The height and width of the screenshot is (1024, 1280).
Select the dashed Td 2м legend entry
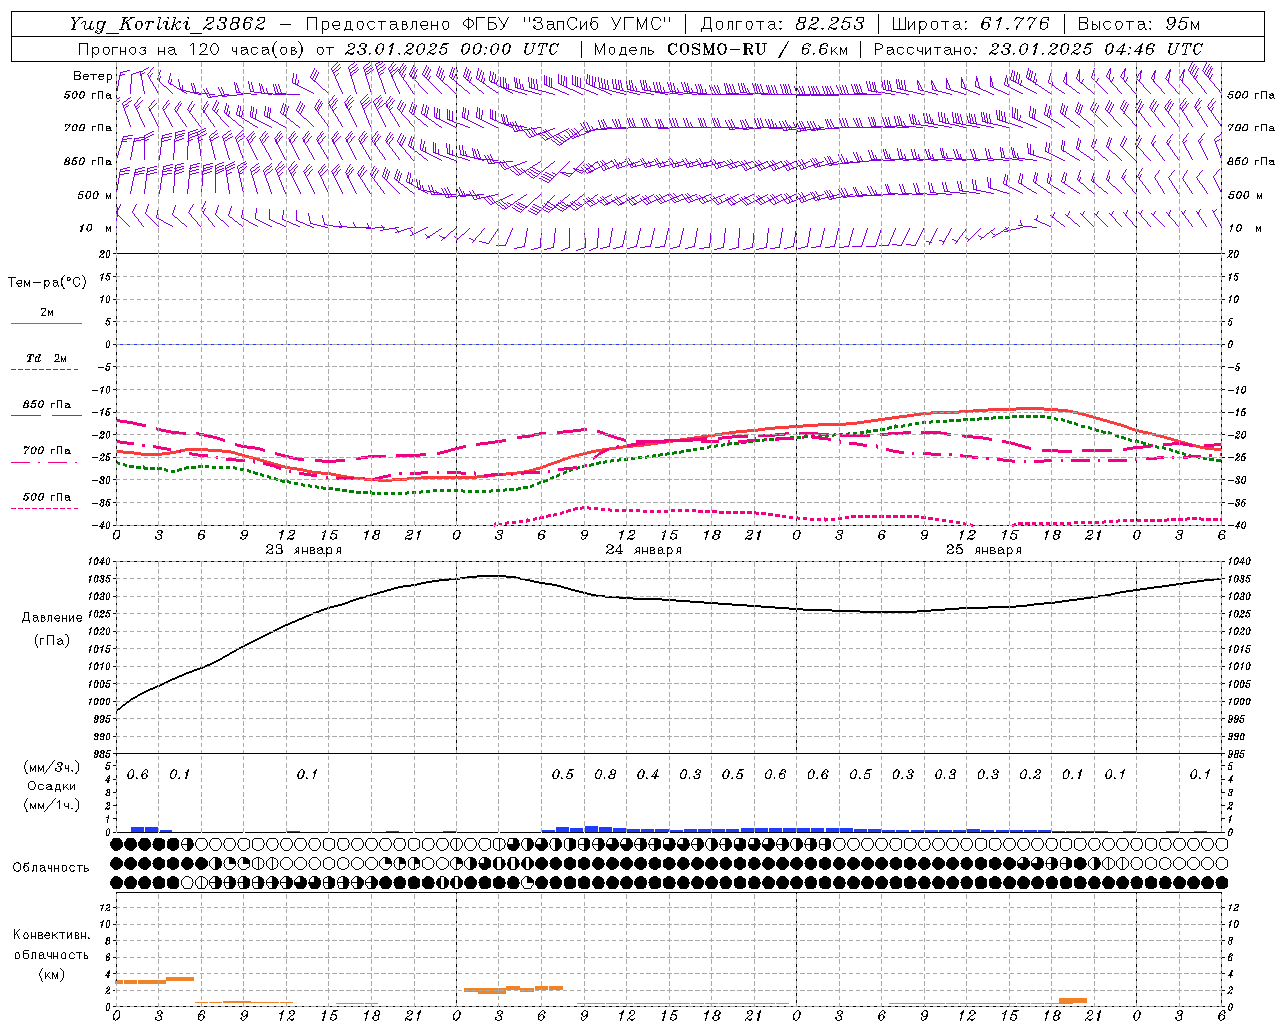coord(46,363)
